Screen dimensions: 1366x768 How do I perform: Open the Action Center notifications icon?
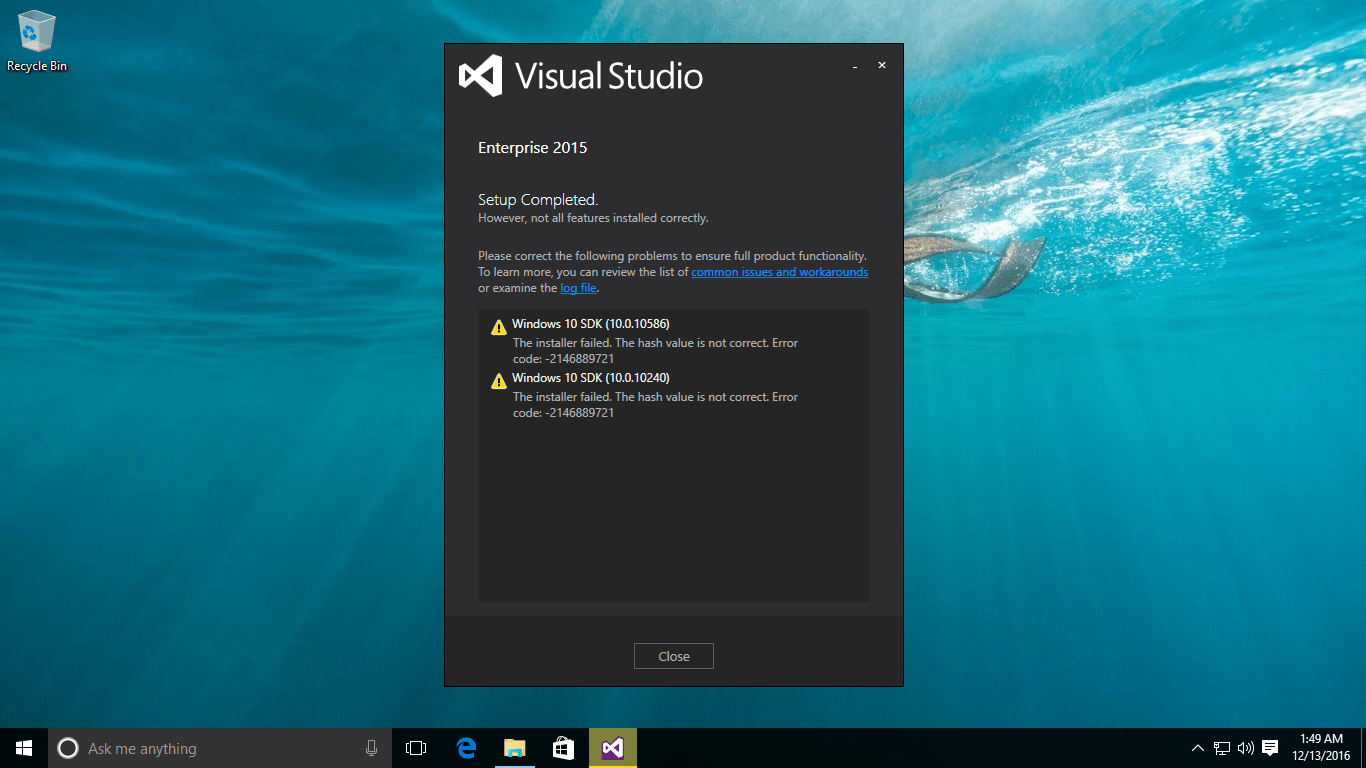[x=1270, y=748]
